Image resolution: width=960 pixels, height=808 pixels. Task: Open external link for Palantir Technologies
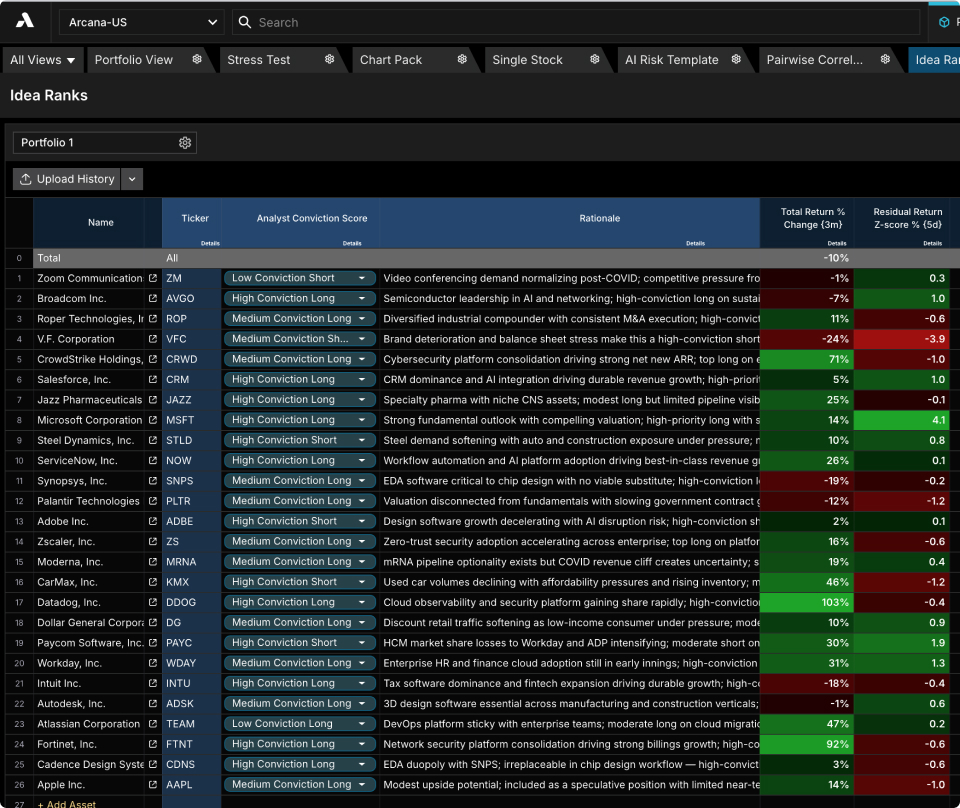click(152, 501)
